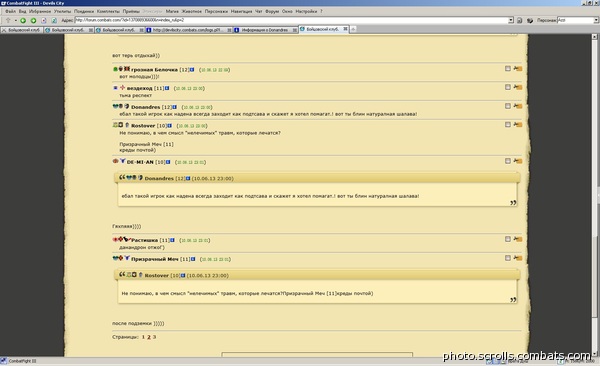600x366 pixels.
Task: Click the new tab icon after the last tab
Action: [353, 29]
